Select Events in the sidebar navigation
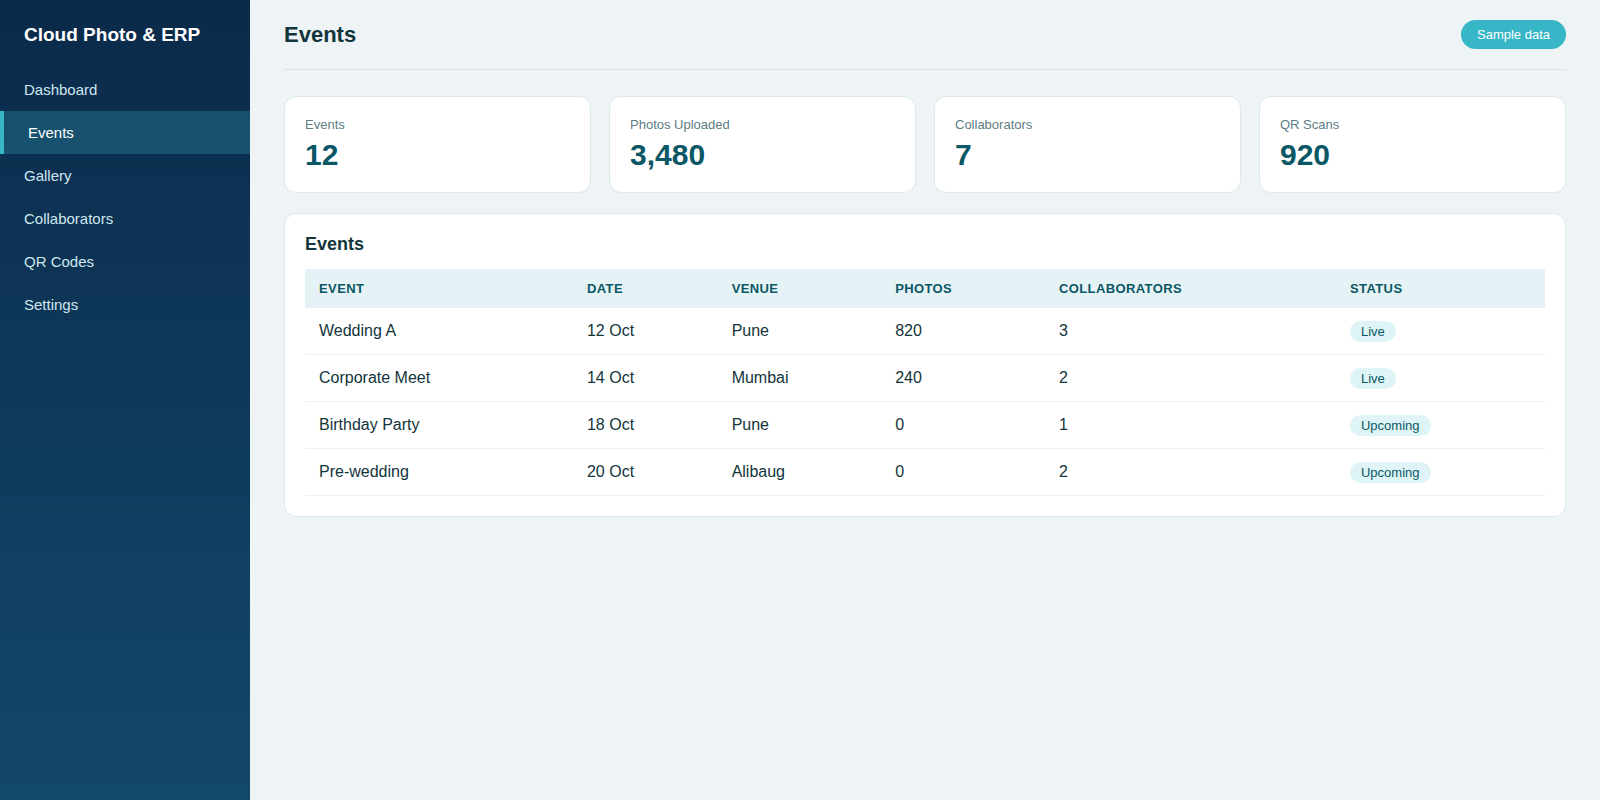The width and height of the screenshot is (1600, 800). [x=125, y=133]
